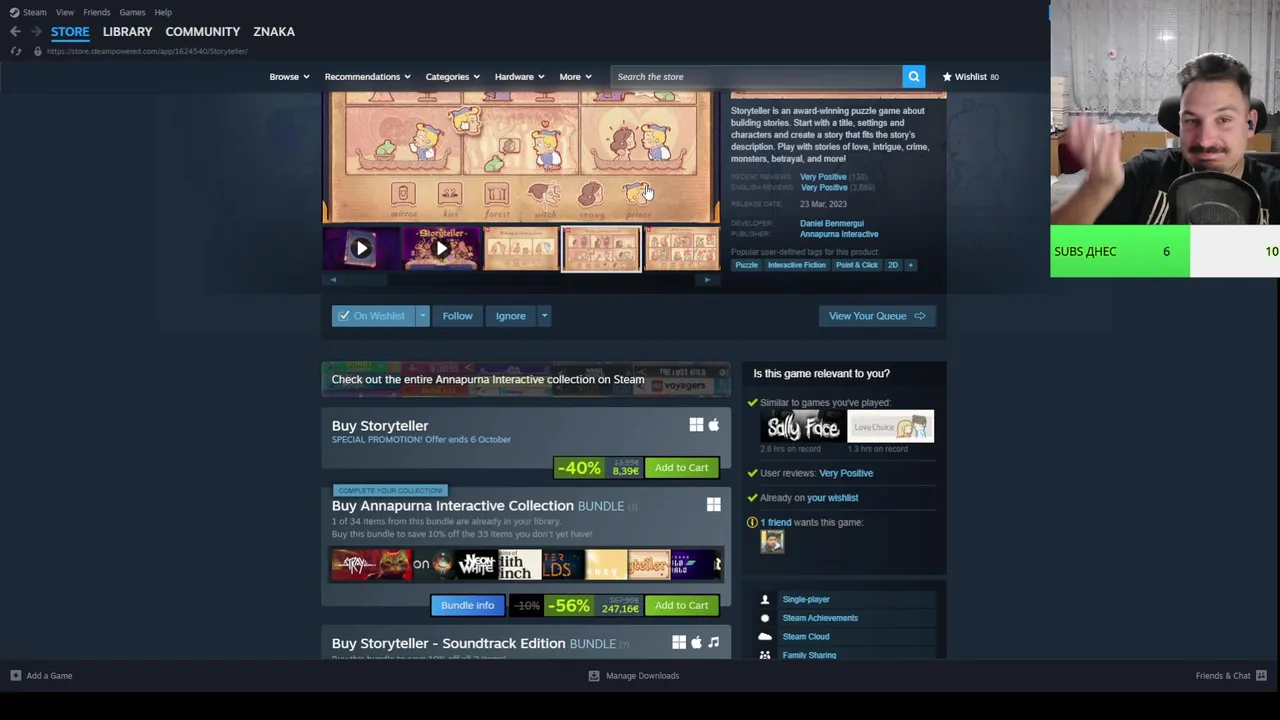
Task: Open the ZNAKA profile tab
Action: (274, 31)
